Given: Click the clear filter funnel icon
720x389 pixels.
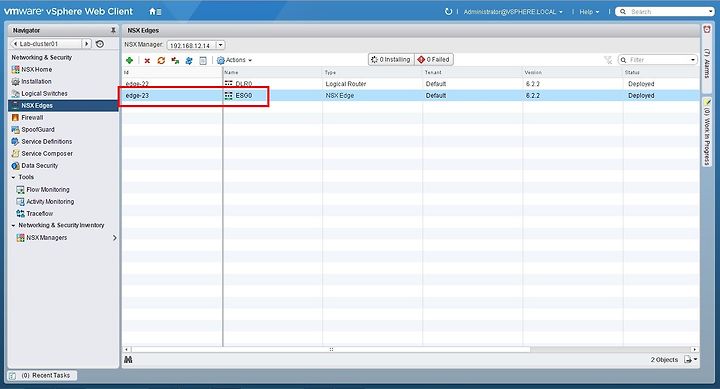Looking at the screenshot, I should tap(608, 60).
